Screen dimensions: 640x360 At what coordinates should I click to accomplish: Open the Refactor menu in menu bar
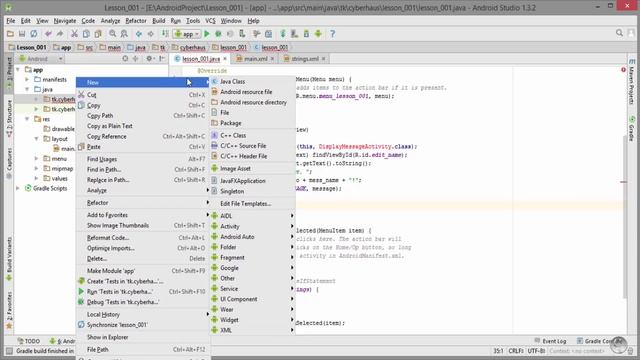click(x=136, y=21)
